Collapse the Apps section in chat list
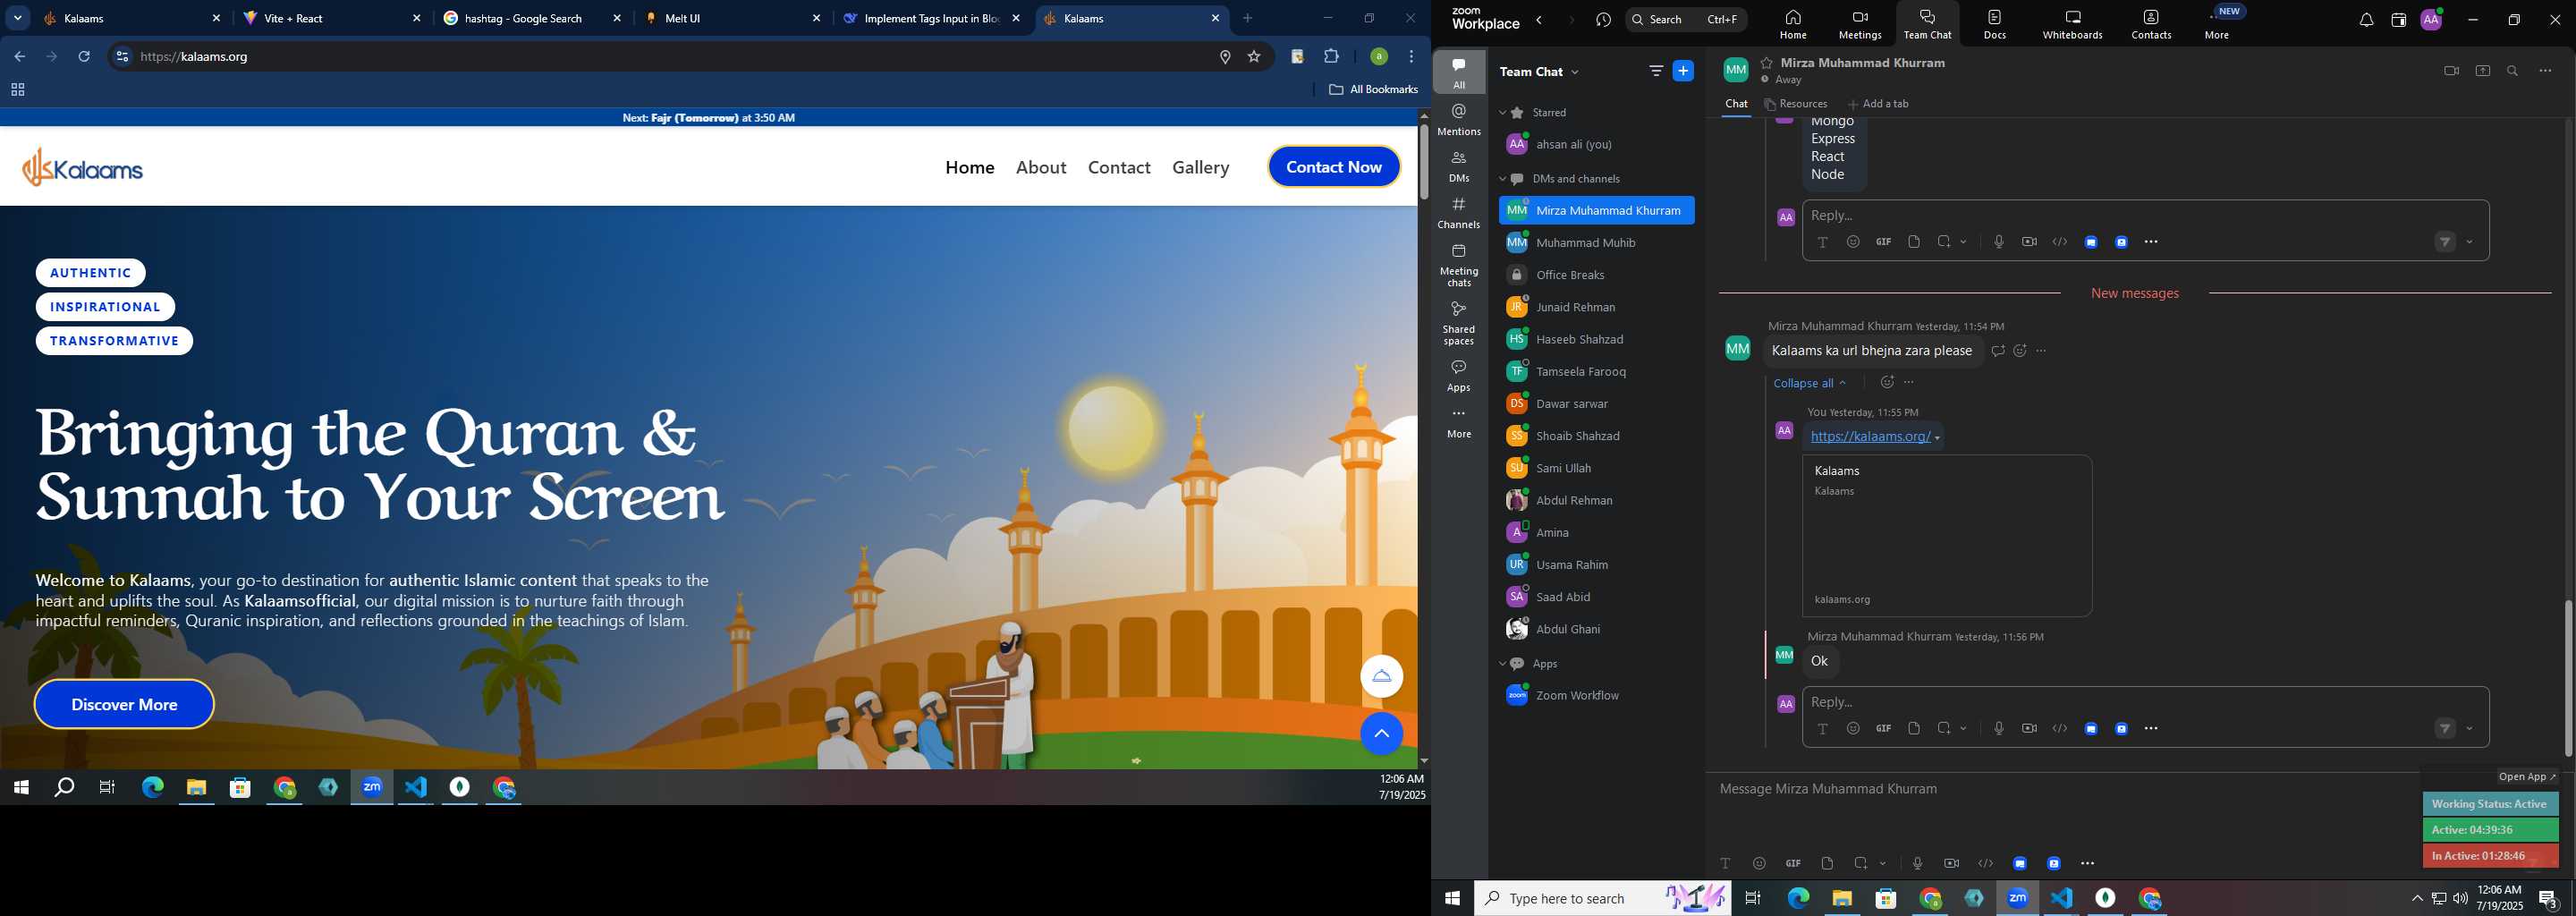Screen dimensions: 2576x916 coord(1502,664)
